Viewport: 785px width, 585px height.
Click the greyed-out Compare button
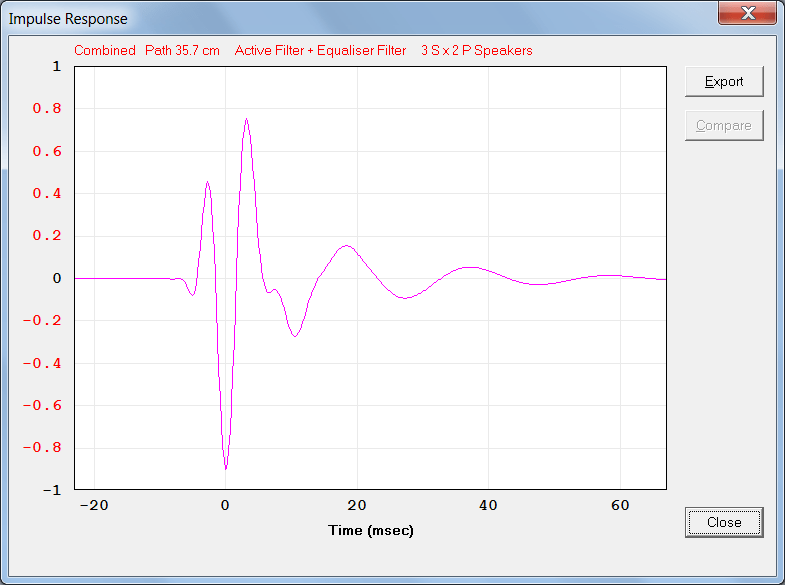click(724, 126)
